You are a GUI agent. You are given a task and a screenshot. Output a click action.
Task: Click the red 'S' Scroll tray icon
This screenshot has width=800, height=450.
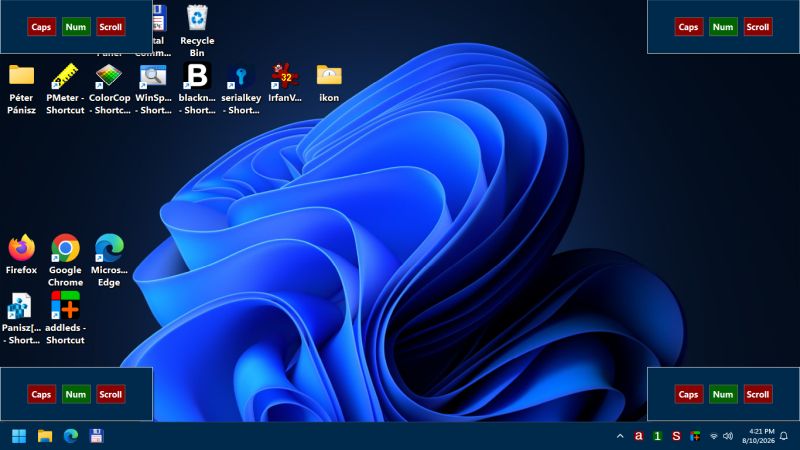click(x=676, y=436)
